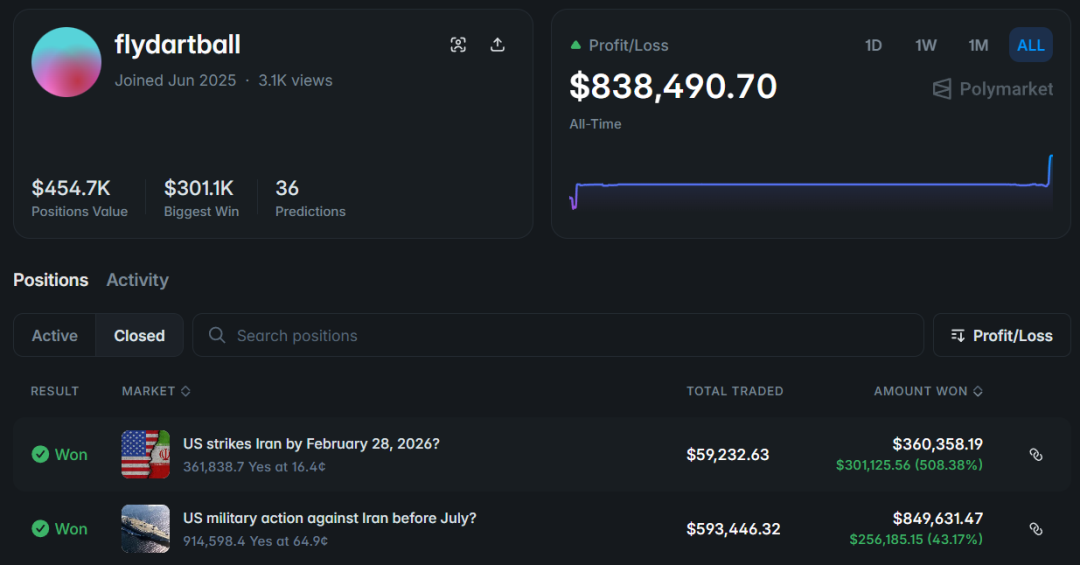The image size is (1080, 565).
Task: Click the green Won checkmark in first row
Action: pyautogui.click(x=40, y=455)
